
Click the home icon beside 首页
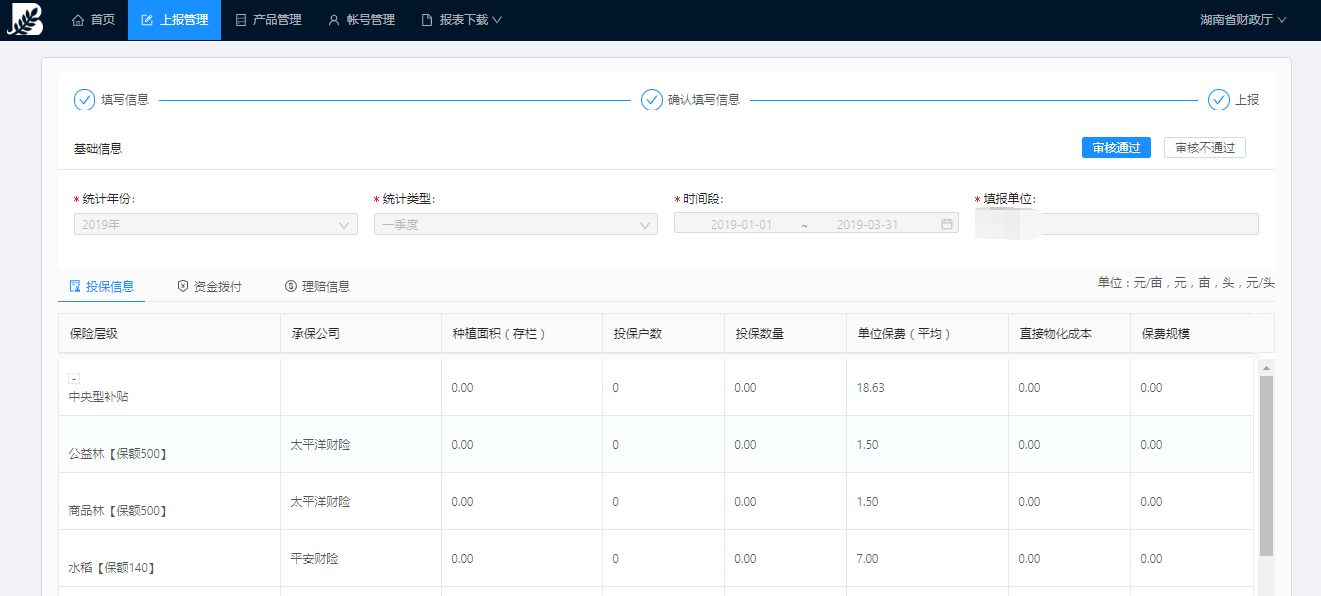point(78,20)
